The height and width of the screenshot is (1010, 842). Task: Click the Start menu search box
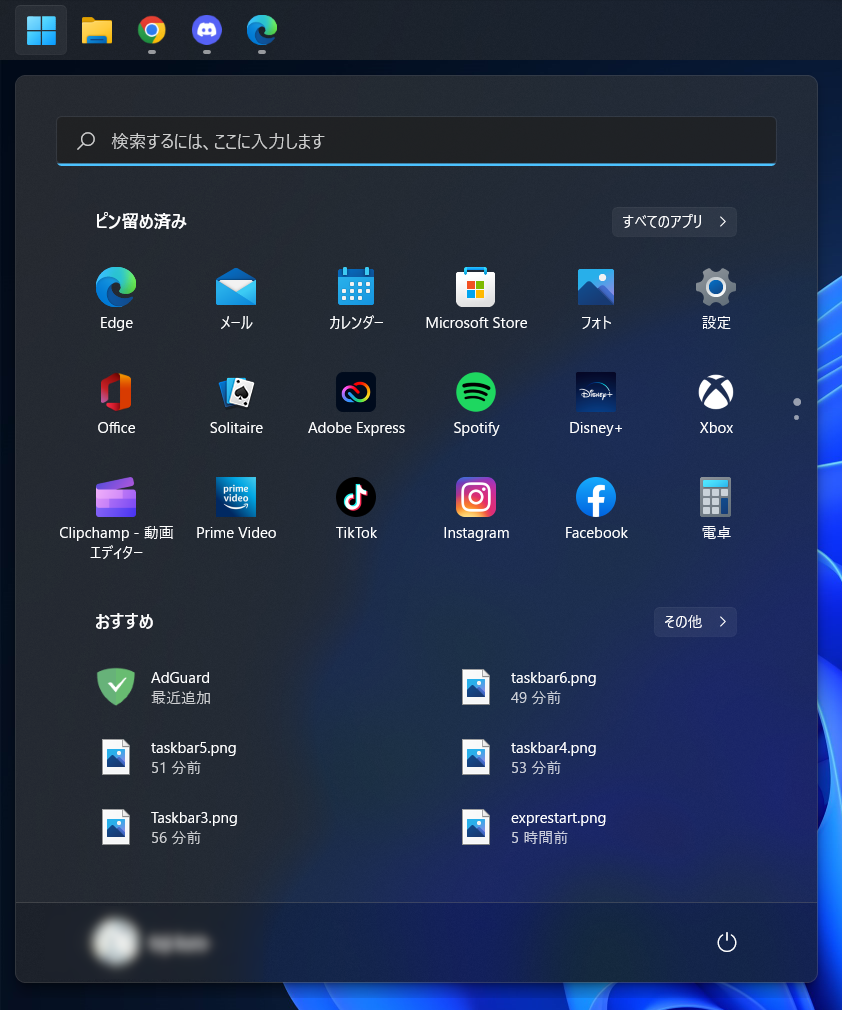coord(416,141)
